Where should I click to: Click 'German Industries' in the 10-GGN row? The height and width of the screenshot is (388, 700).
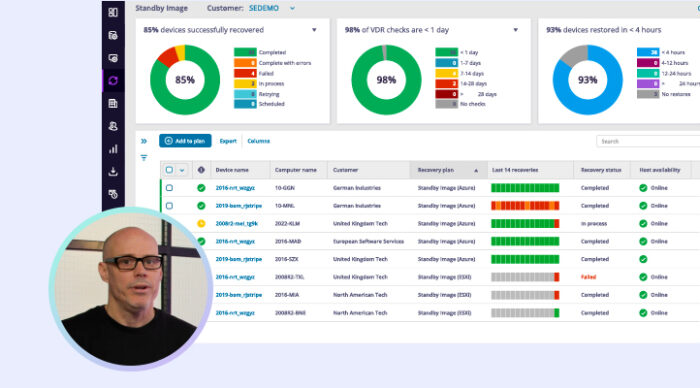357,188
